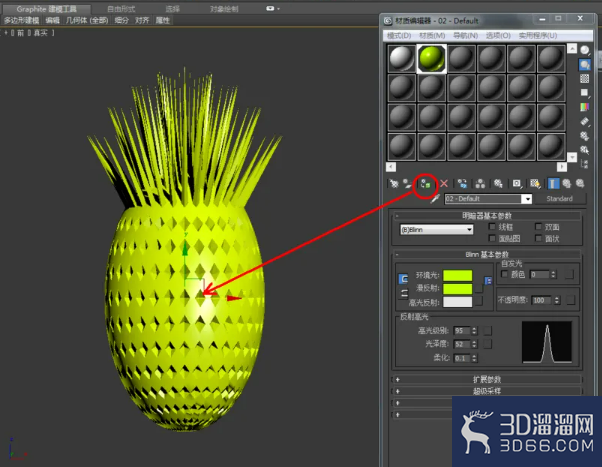Toggle Backlight icon on right toolbar
Image resolution: width=602 pixels, height=467 pixels.
click(x=584, y=65)
